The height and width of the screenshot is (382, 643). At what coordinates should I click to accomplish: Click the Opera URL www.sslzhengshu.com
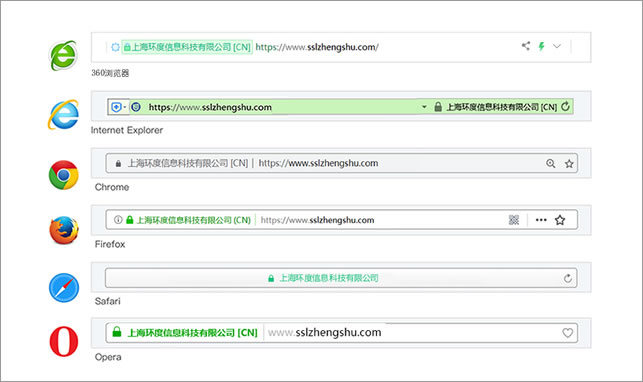point(325,332)
